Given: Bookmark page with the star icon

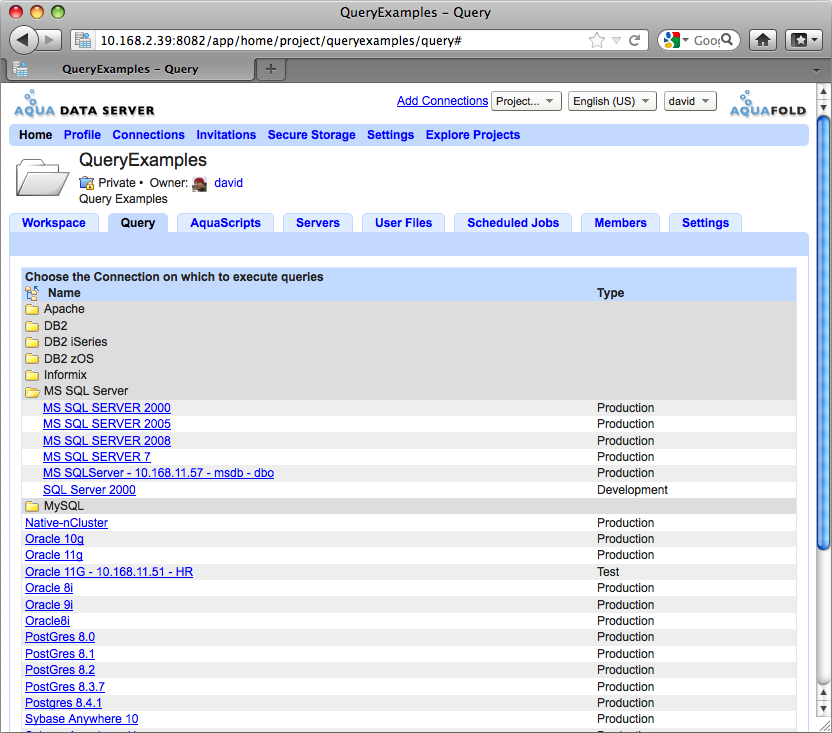Looking at the screenshot, I should point(597,40).
